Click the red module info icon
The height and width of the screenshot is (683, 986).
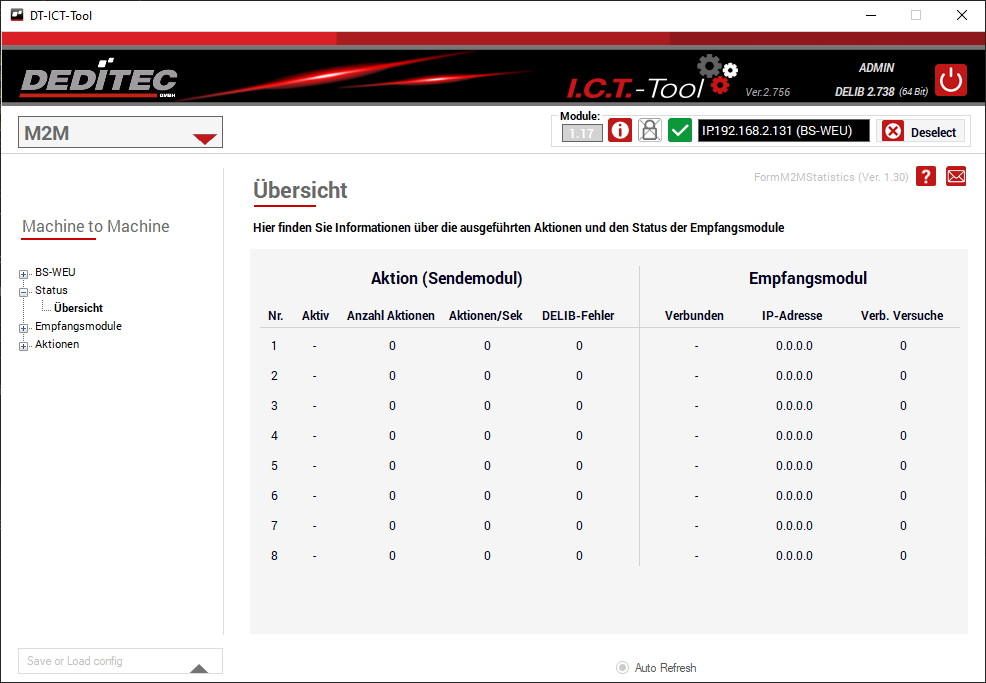pyautogui.click(x=620, y=131)
